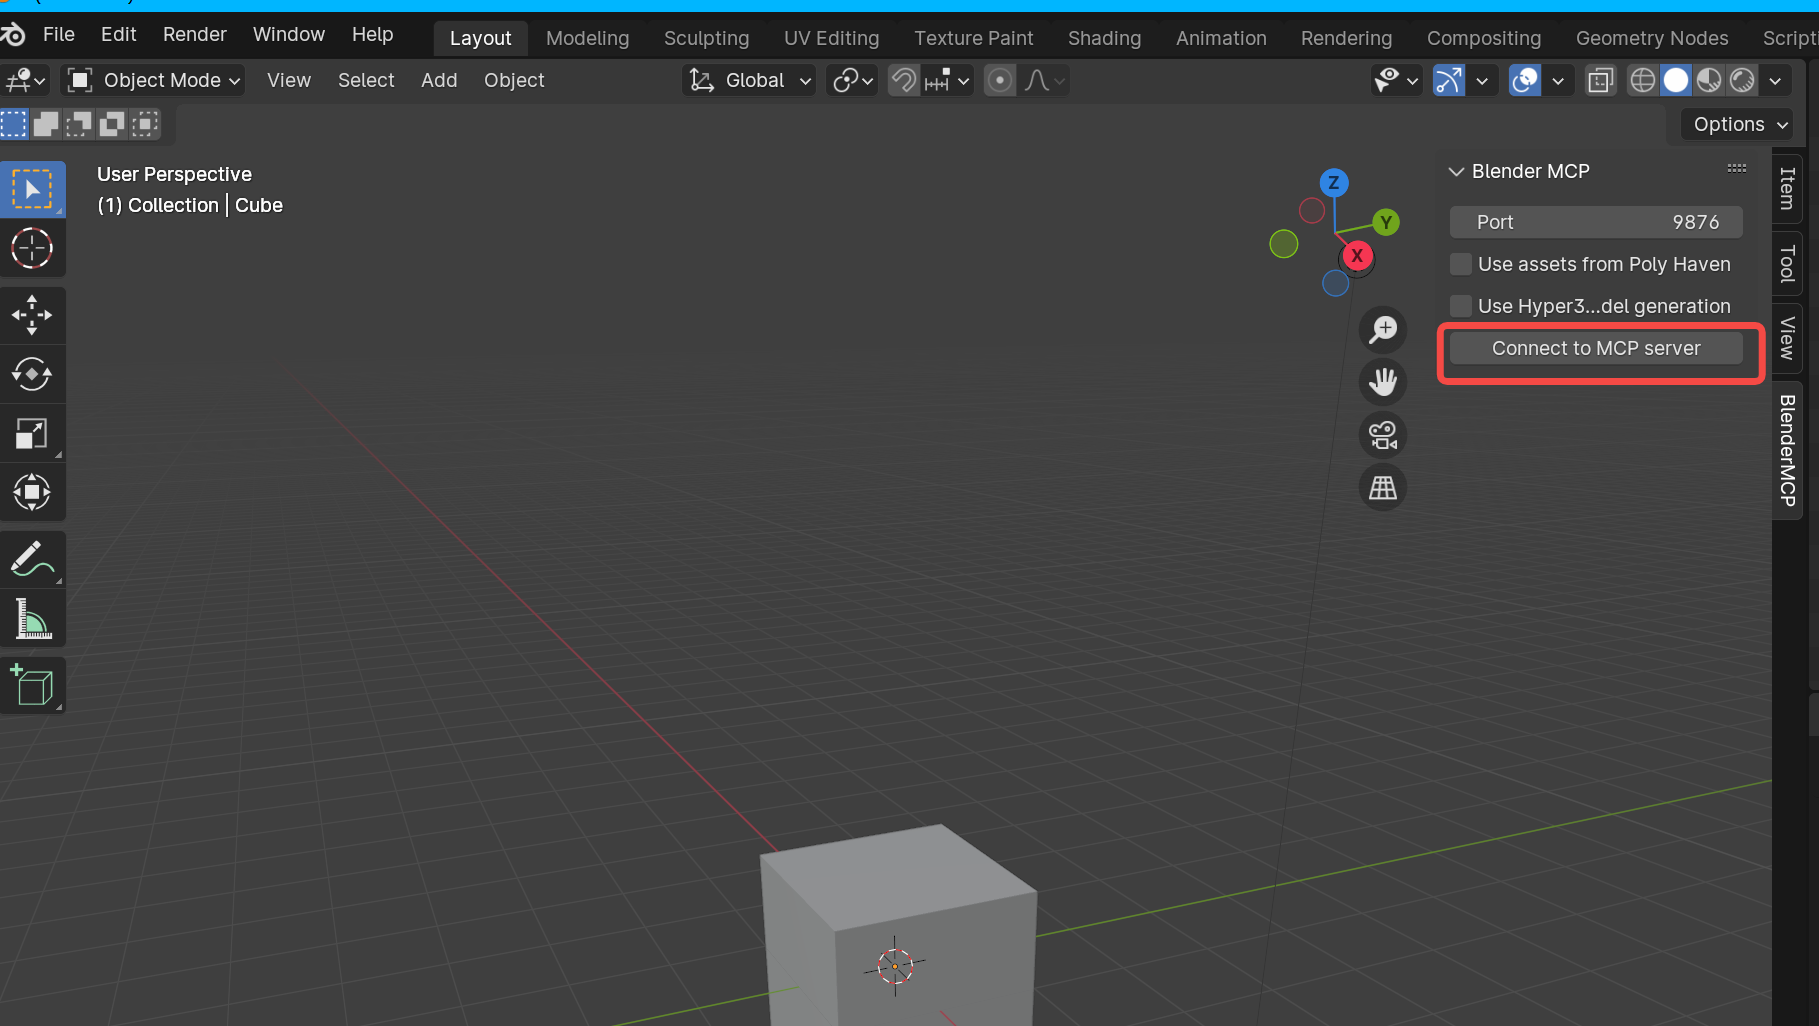Set selection mode to subtract selection
This screenshot has width=1819, height=1026.
pos(79,124)
